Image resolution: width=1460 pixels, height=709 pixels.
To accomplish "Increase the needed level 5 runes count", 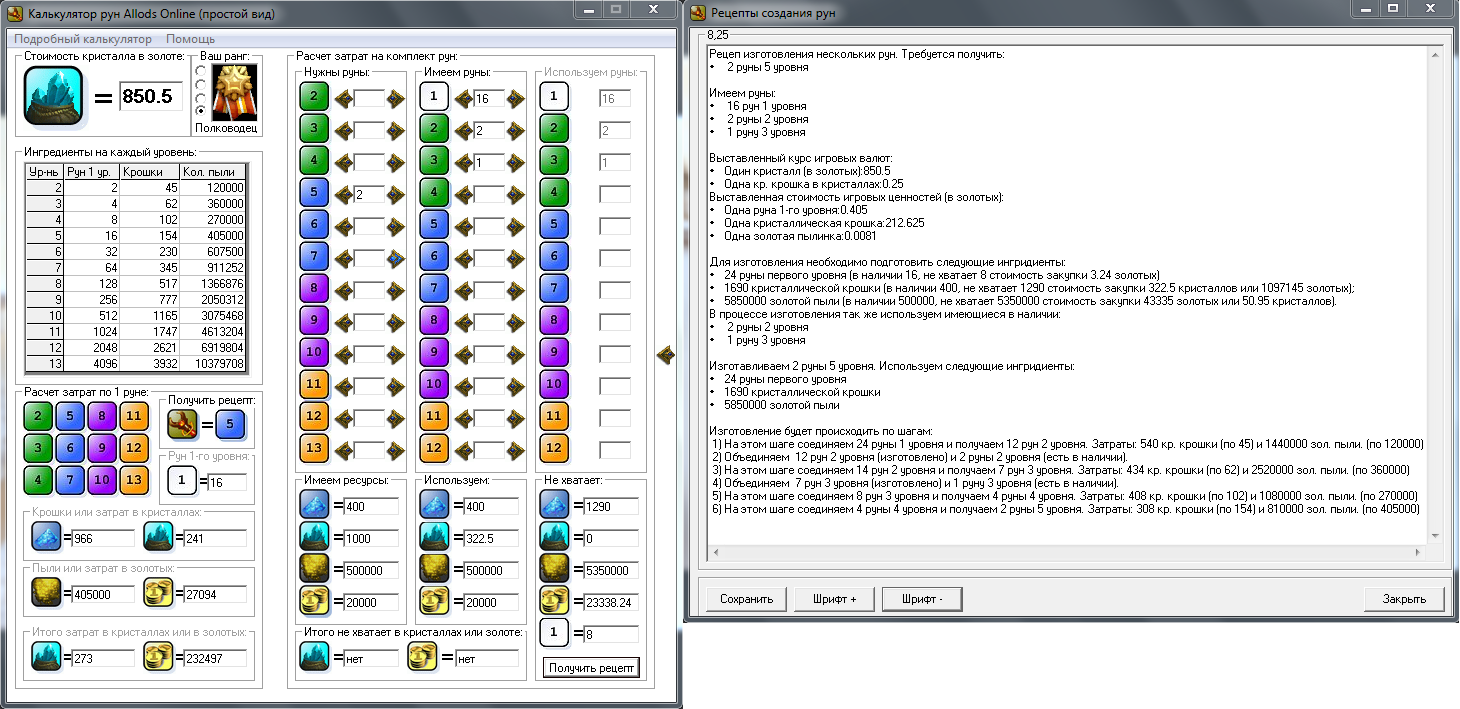I will point(395,194).
